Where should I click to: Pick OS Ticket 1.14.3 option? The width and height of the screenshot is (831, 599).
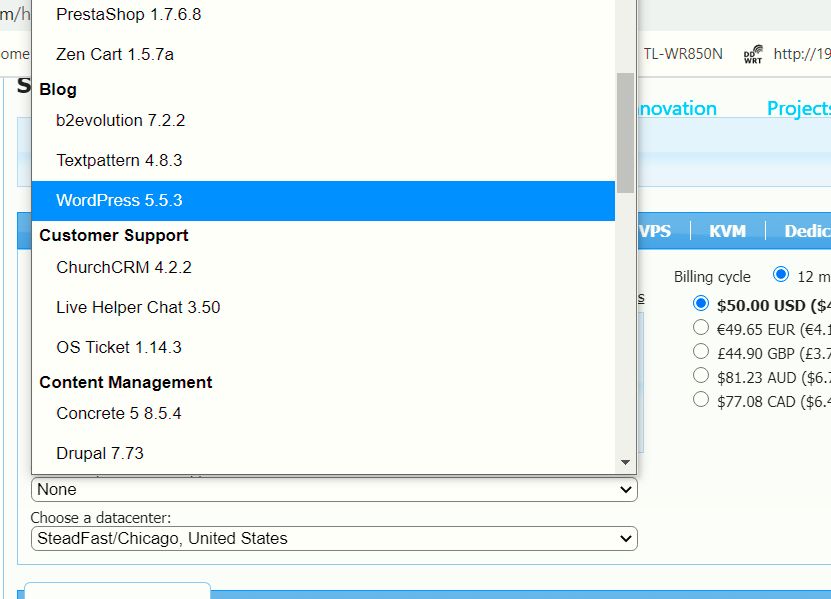pyautogui.click(x=323, y=347)
